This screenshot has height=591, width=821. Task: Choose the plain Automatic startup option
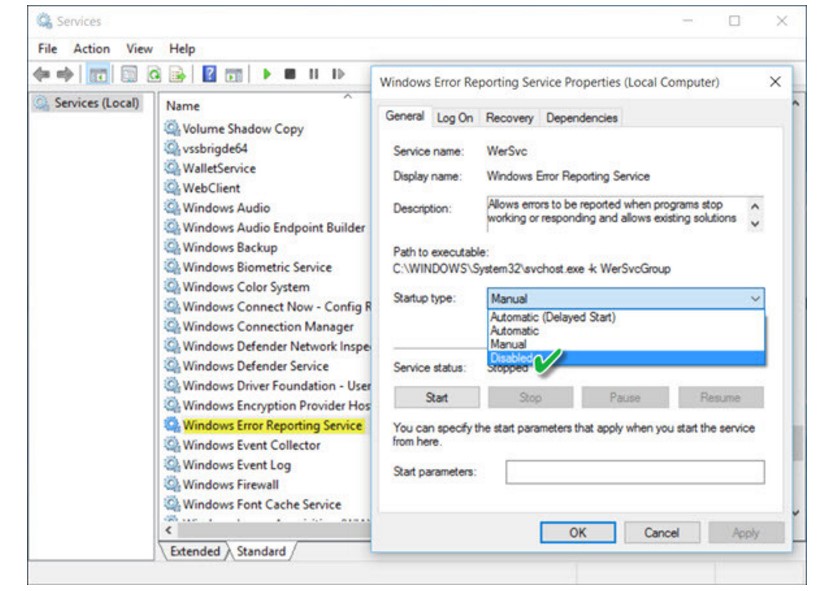(x=626, y=331)
